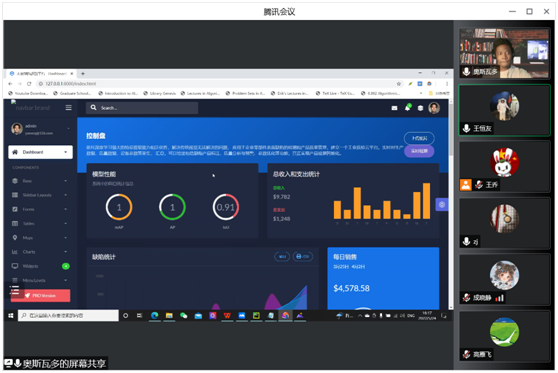Select the 王恒友 participant video tile
The width and height of the screenshot is (558, 373).
504,110
